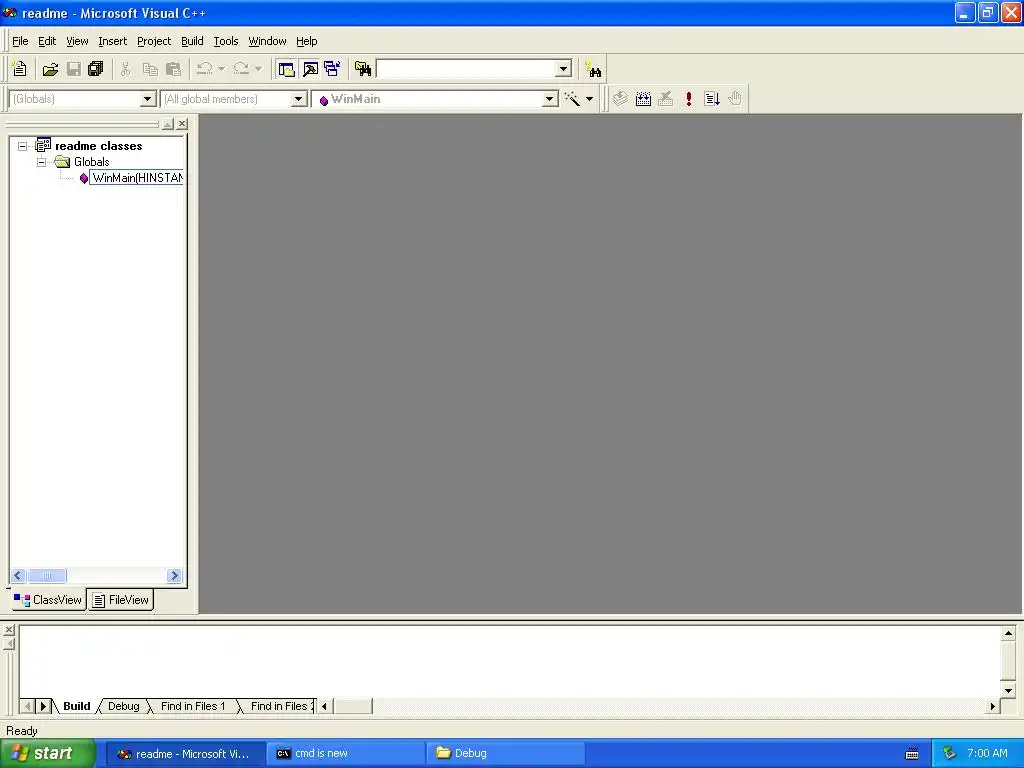Open the (Globals) class dropdown

148,99
